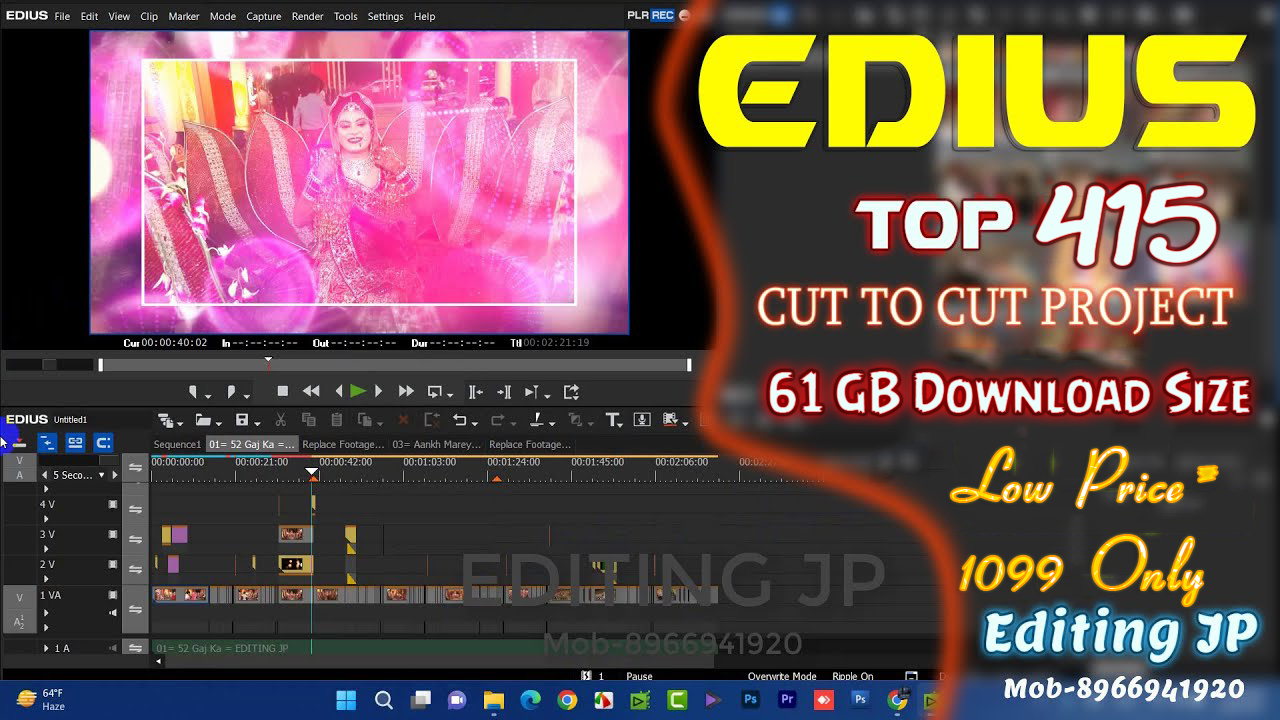Click the Save Project floppy icon

coord(241,421)
